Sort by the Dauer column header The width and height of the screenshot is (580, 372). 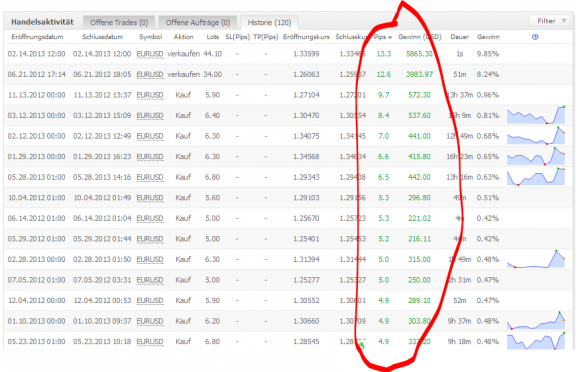coord(459,37)
